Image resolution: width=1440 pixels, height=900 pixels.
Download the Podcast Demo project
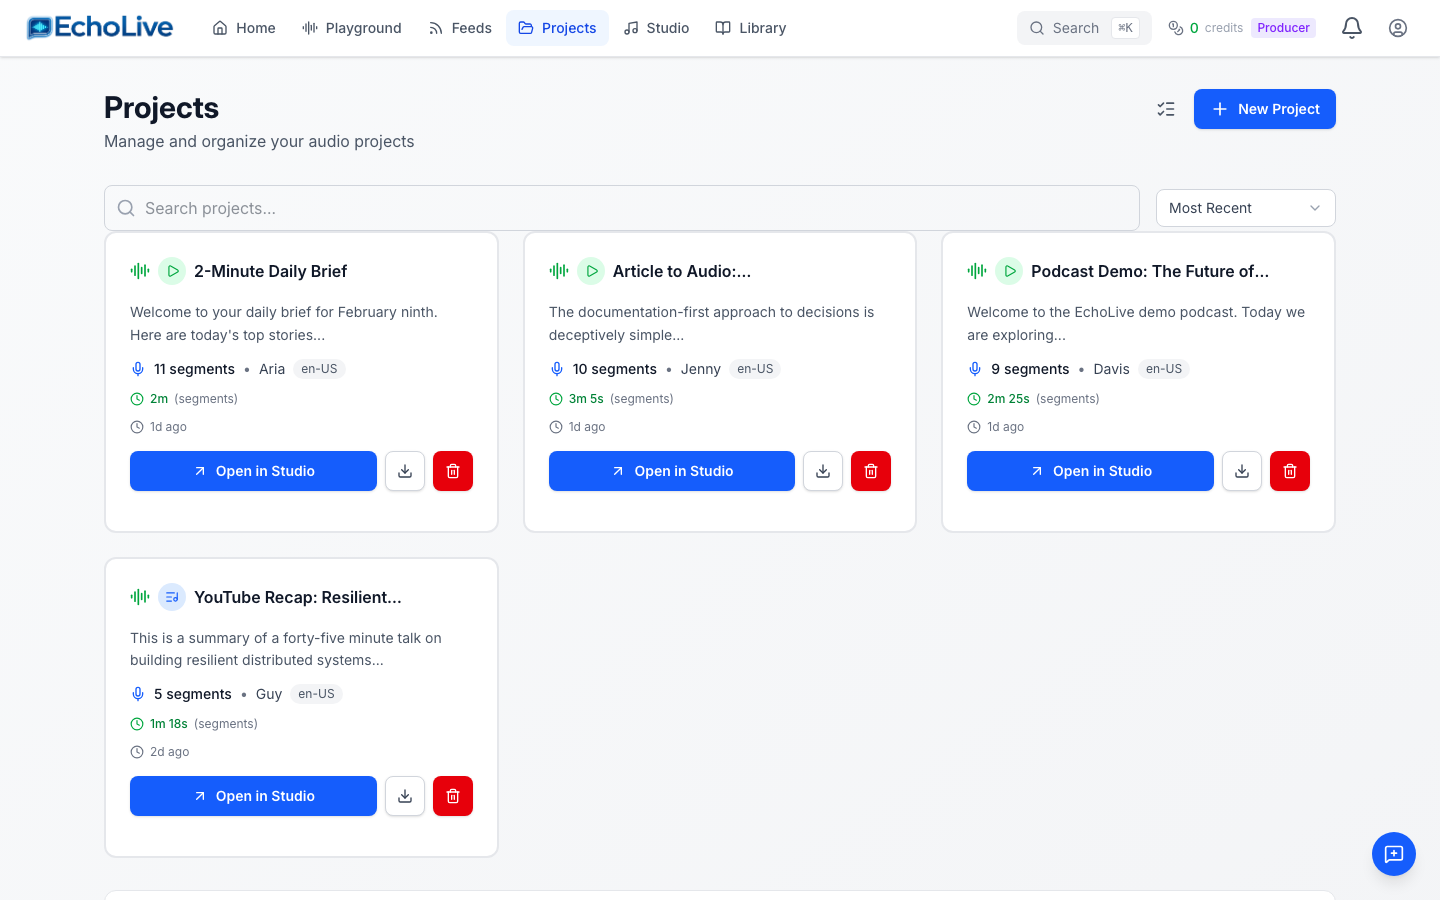(x=1241, y=471)
